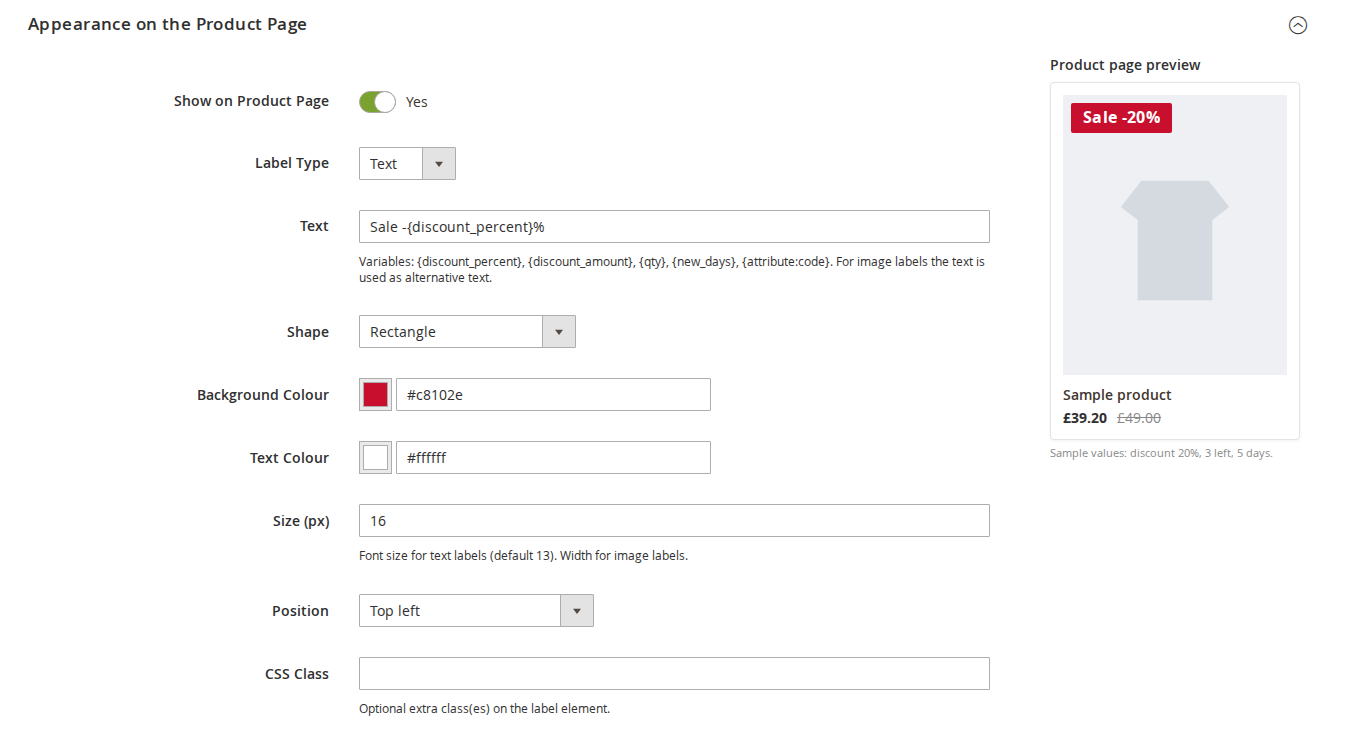Open the Label Type dropdown
Viewport: 1350px width, 740px height.
(x=407, y=163)
